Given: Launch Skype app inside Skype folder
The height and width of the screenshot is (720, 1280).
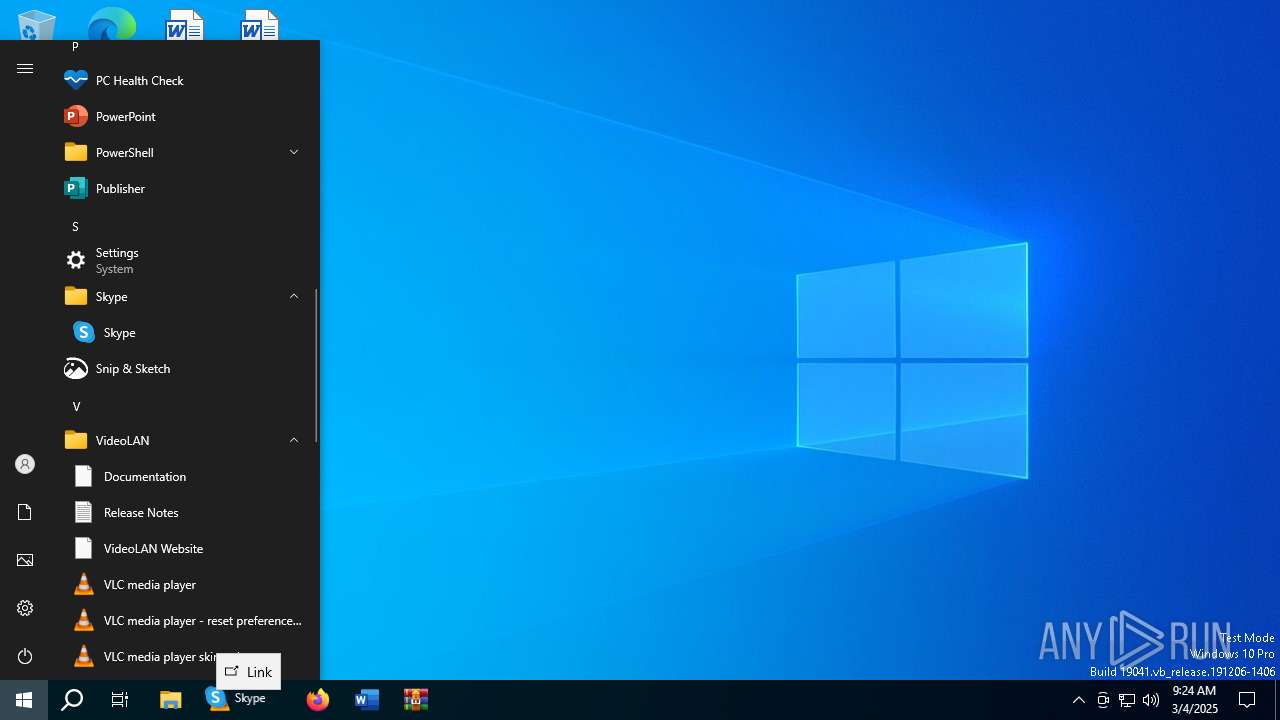Looking at the screenshot, I should click(182, 332).
